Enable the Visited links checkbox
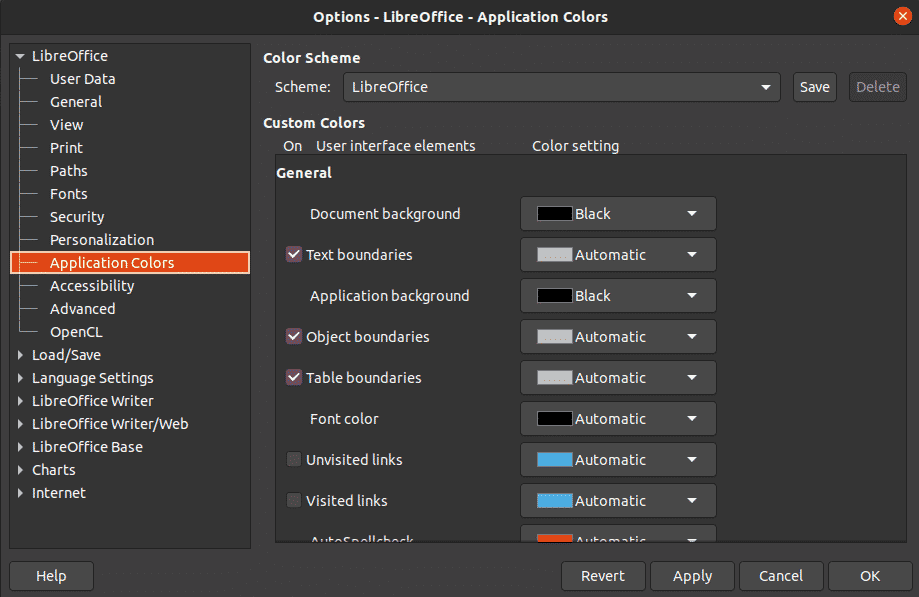 coord(294,501)
